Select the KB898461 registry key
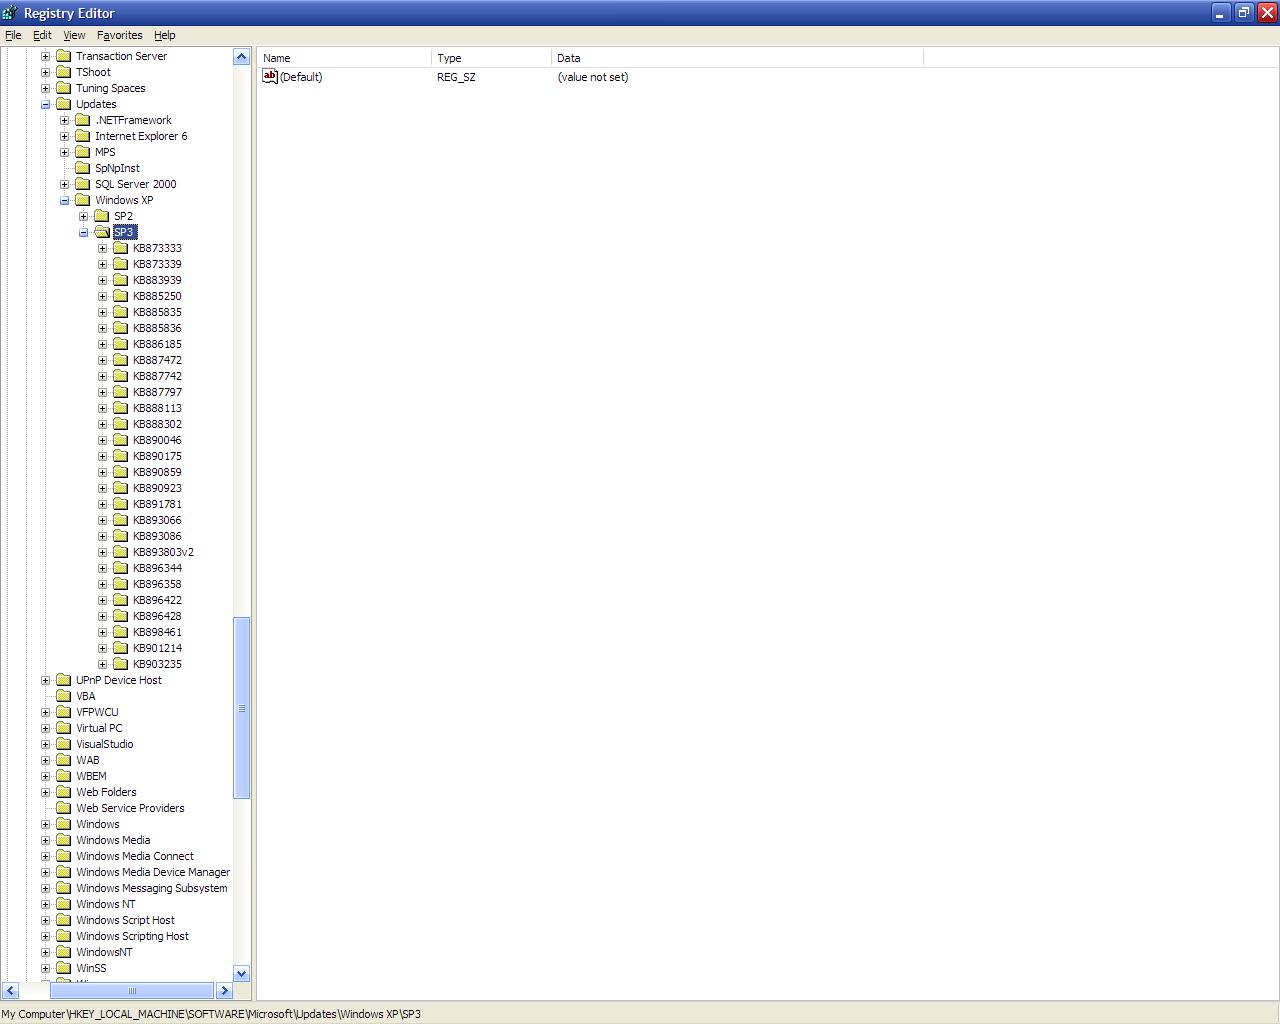Image resolution: width=1280 pixels, height=1024 pixels. pos(157,632)
